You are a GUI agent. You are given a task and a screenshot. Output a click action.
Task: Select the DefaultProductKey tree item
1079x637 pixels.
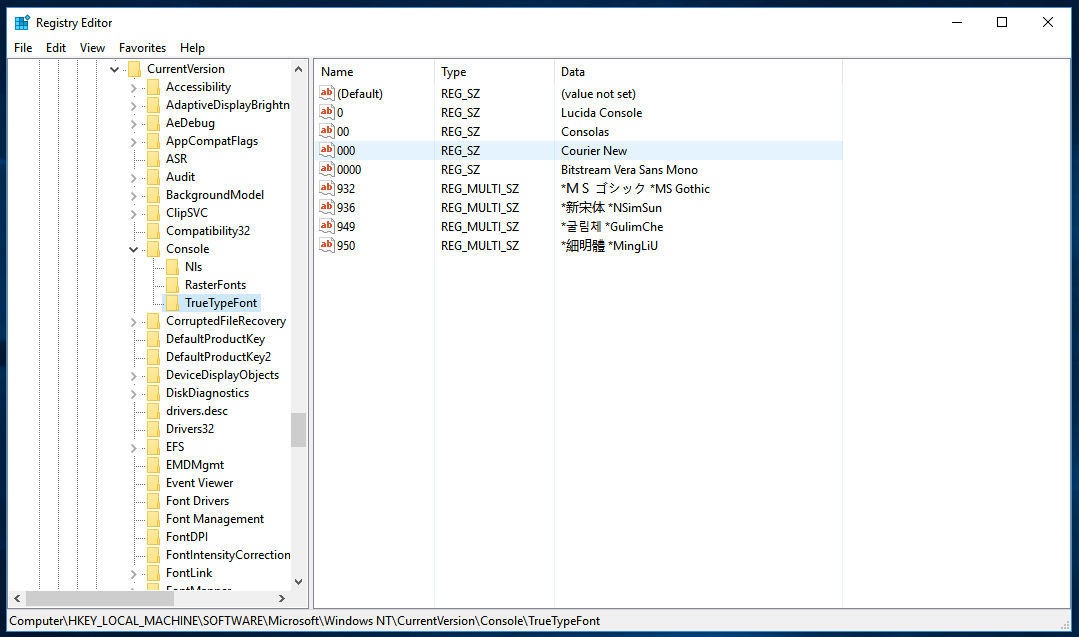tap(215, 338)
